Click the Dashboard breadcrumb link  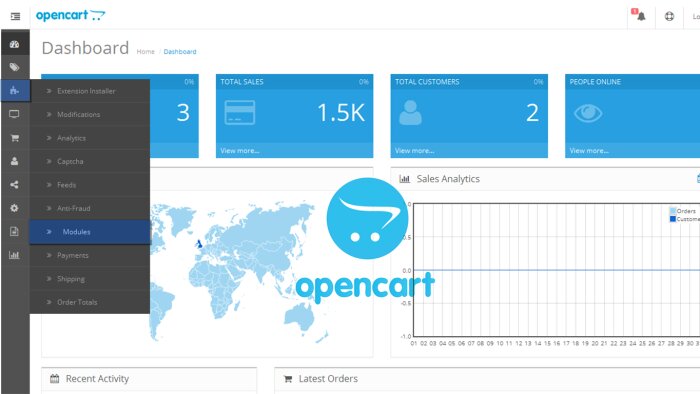pos(180,52)
